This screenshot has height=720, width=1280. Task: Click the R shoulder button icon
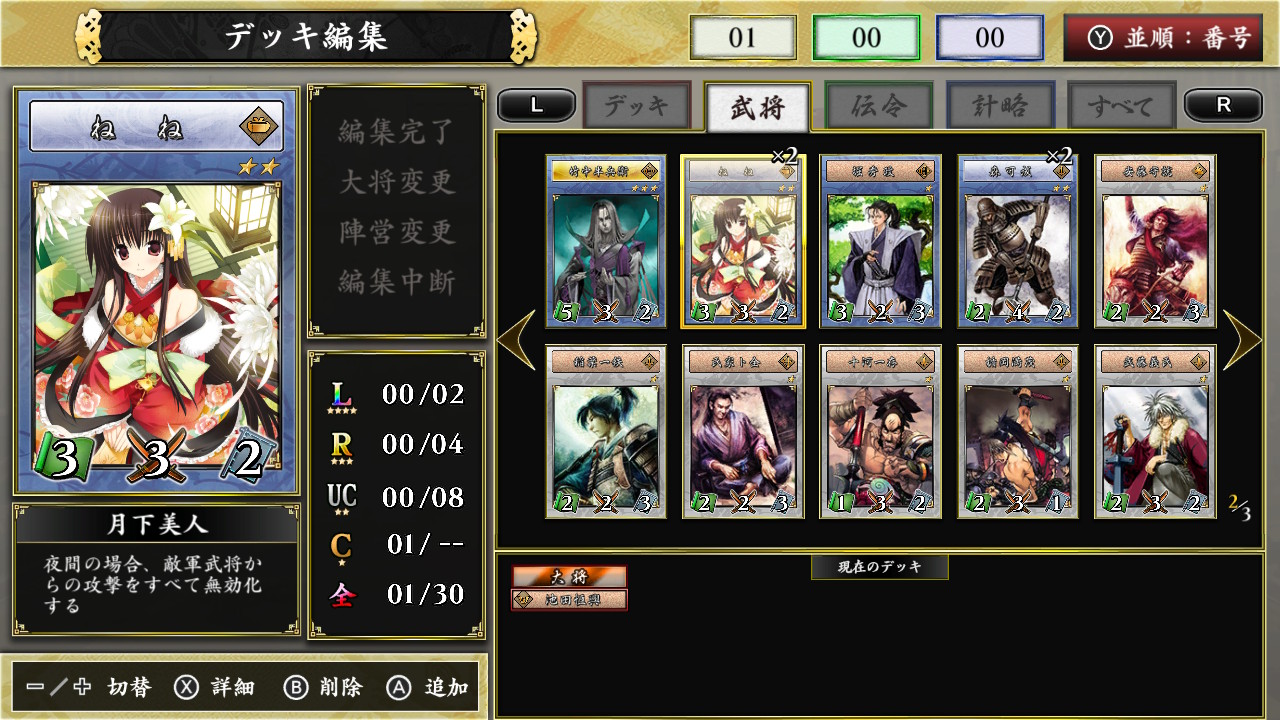pyautogui.click(x=1223, y=106)
